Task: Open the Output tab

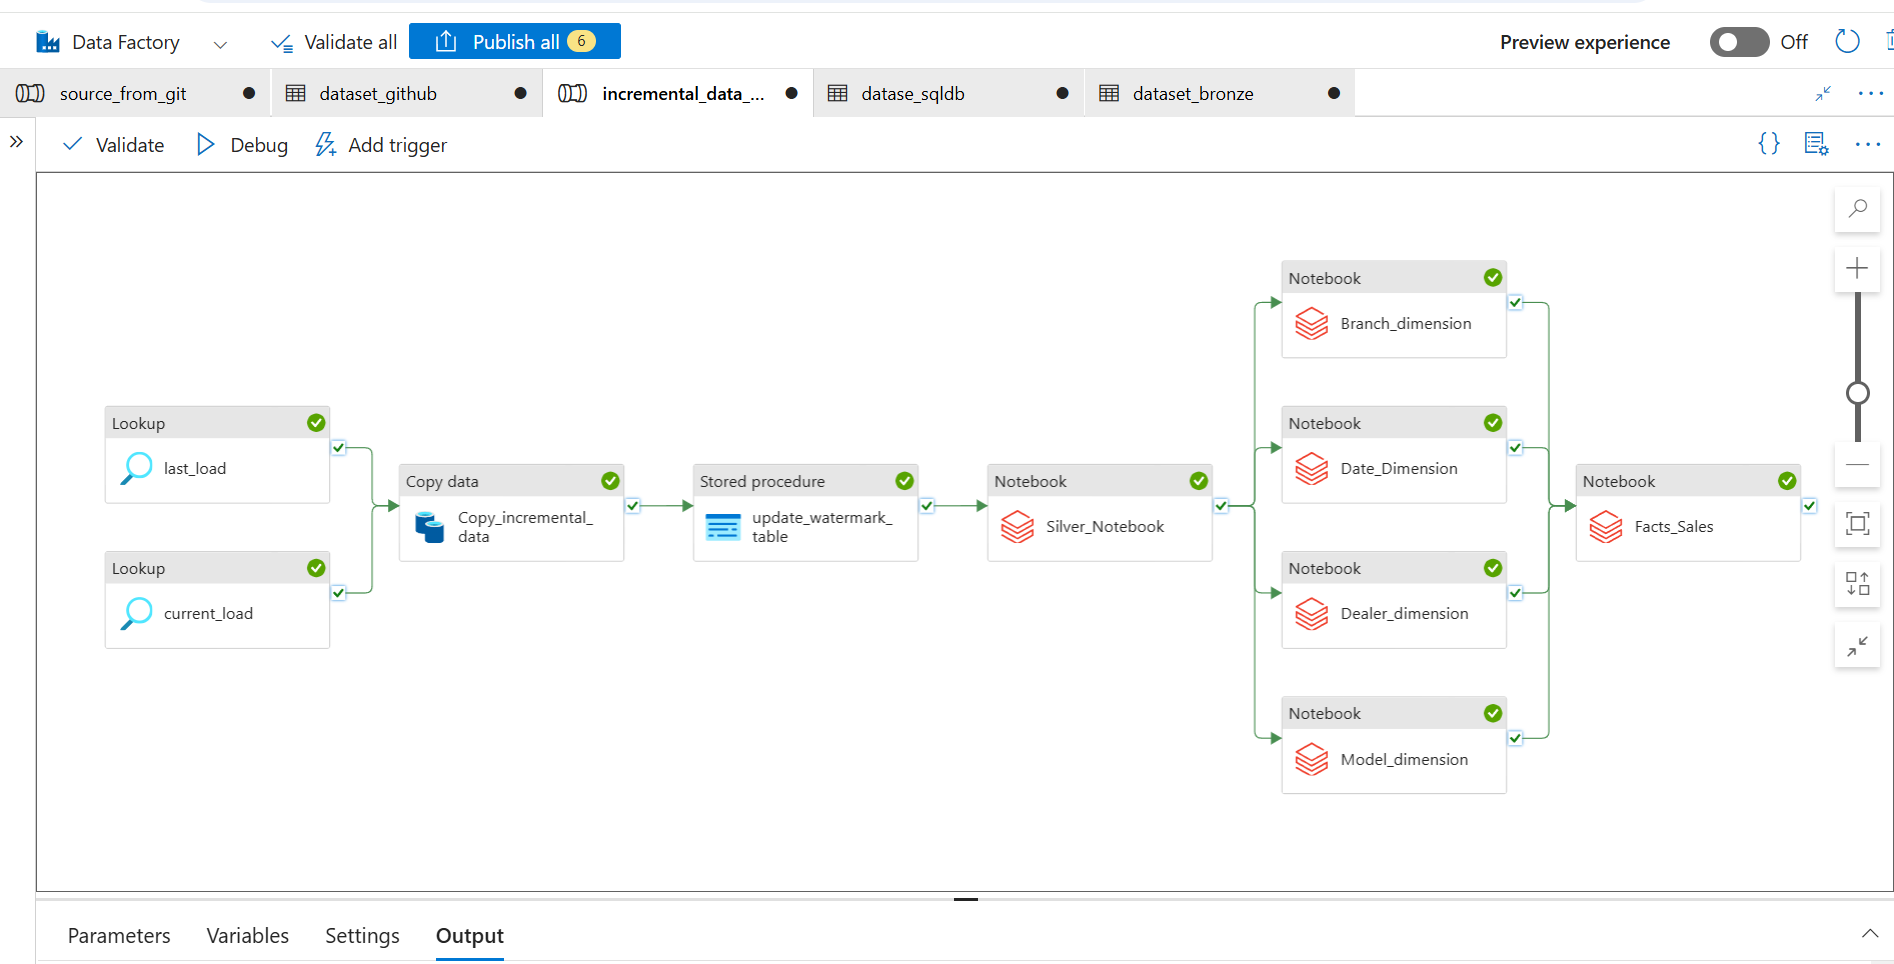Action: coord(470,936)
